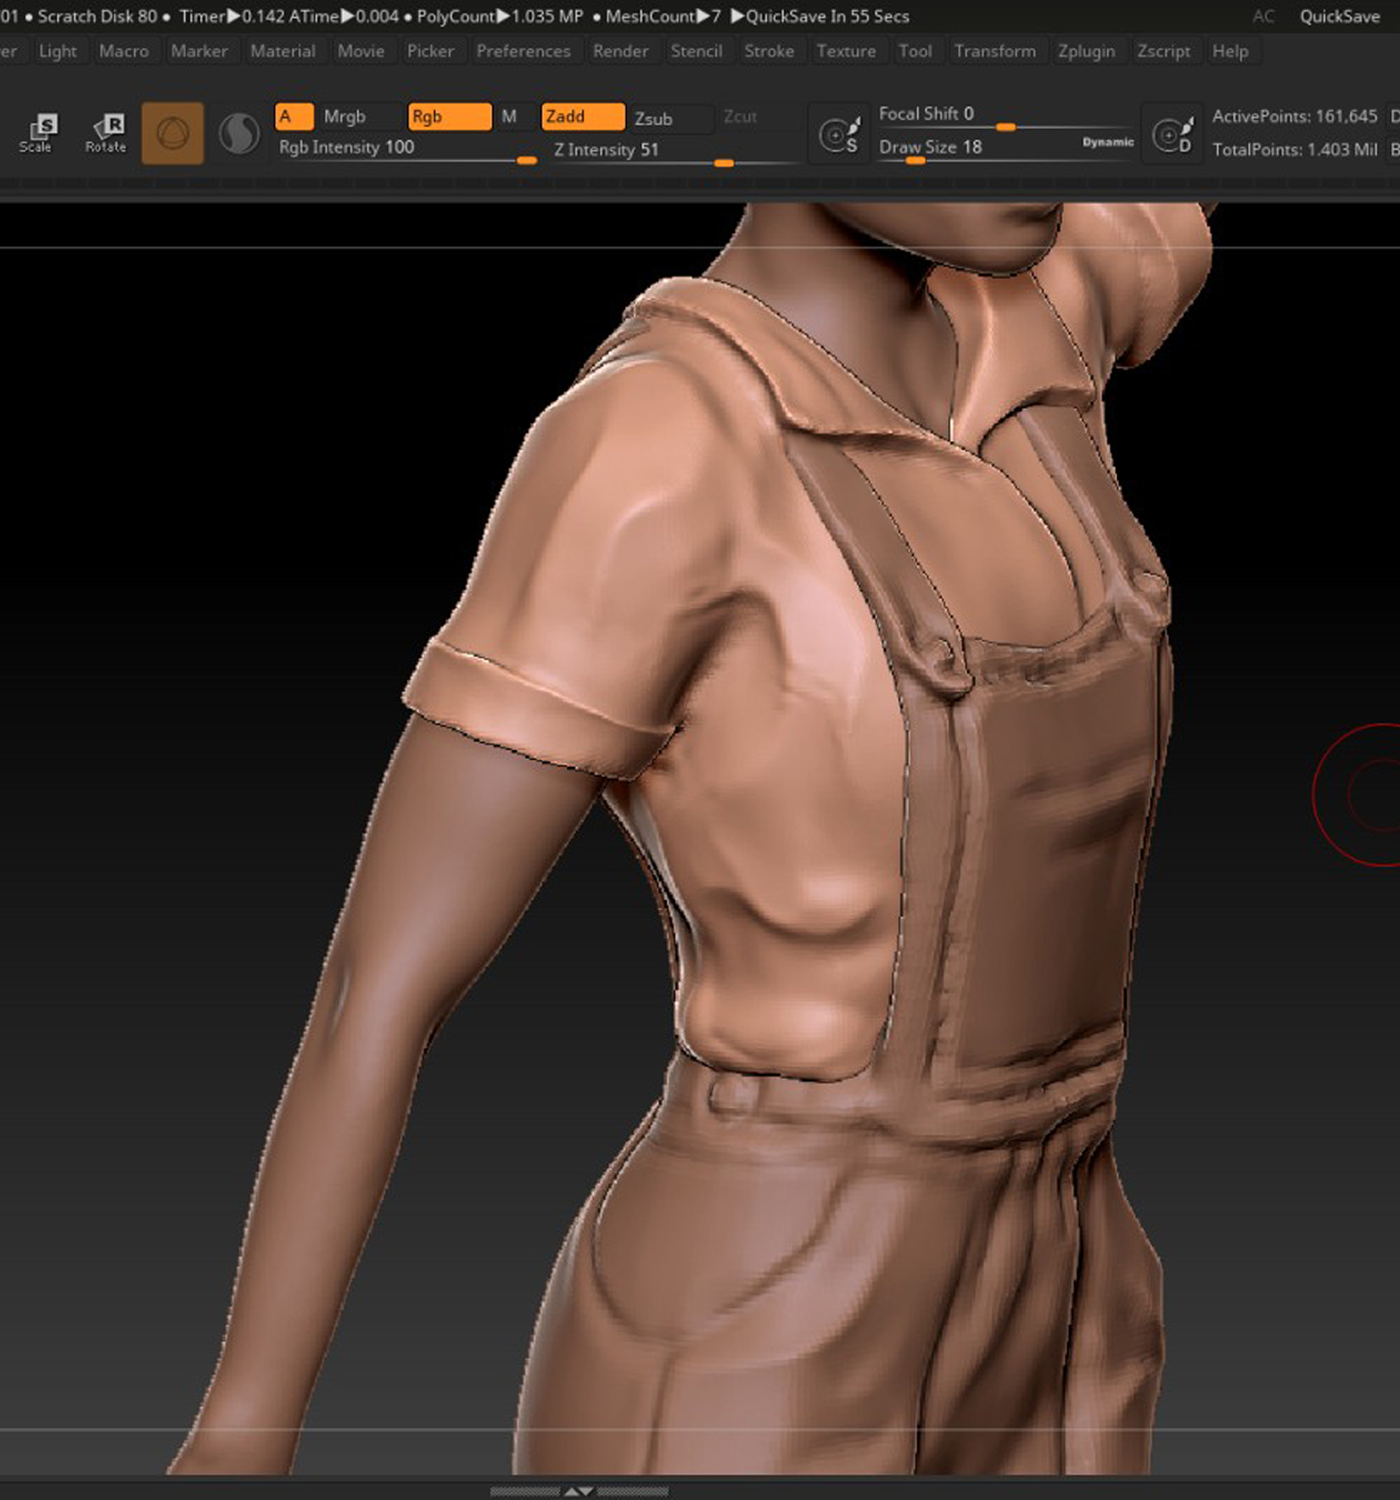Viewport: 1400px width, 1500px height.
Task: Click the divider arrows at the canvas bottom
Action: (x=580, y=1490)
